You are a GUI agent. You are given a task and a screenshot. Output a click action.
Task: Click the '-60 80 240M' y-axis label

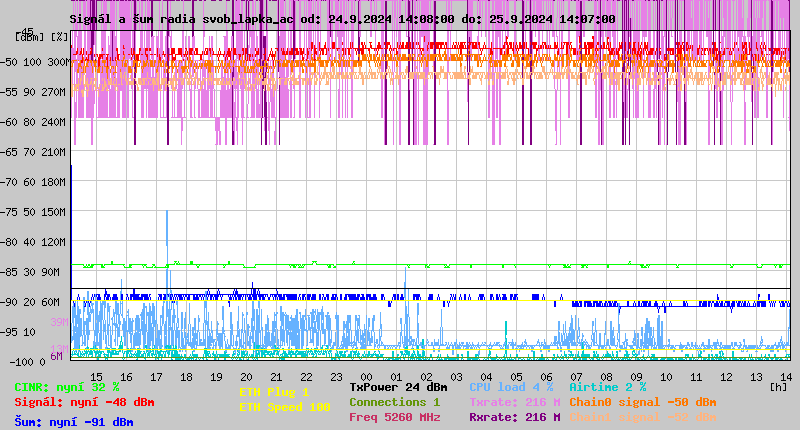click(x=33, y=122)
